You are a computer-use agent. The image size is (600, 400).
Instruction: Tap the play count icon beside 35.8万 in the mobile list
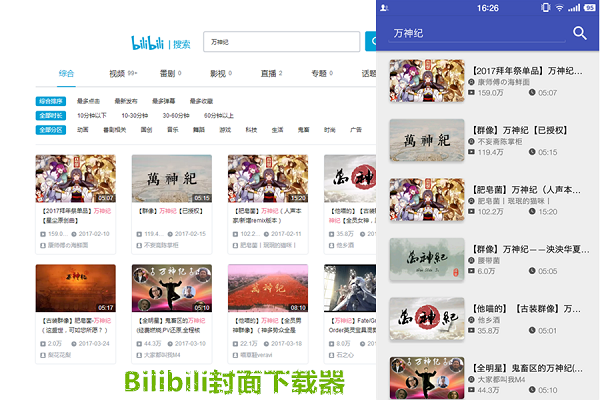[471, 330]
